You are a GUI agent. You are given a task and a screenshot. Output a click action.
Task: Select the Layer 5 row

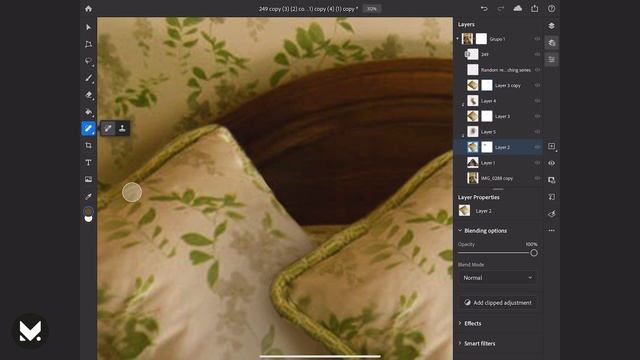pos(498,132)
